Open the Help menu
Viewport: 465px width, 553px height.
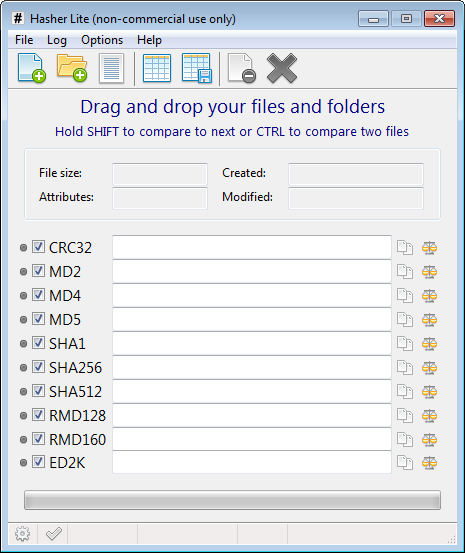point(149,40)
